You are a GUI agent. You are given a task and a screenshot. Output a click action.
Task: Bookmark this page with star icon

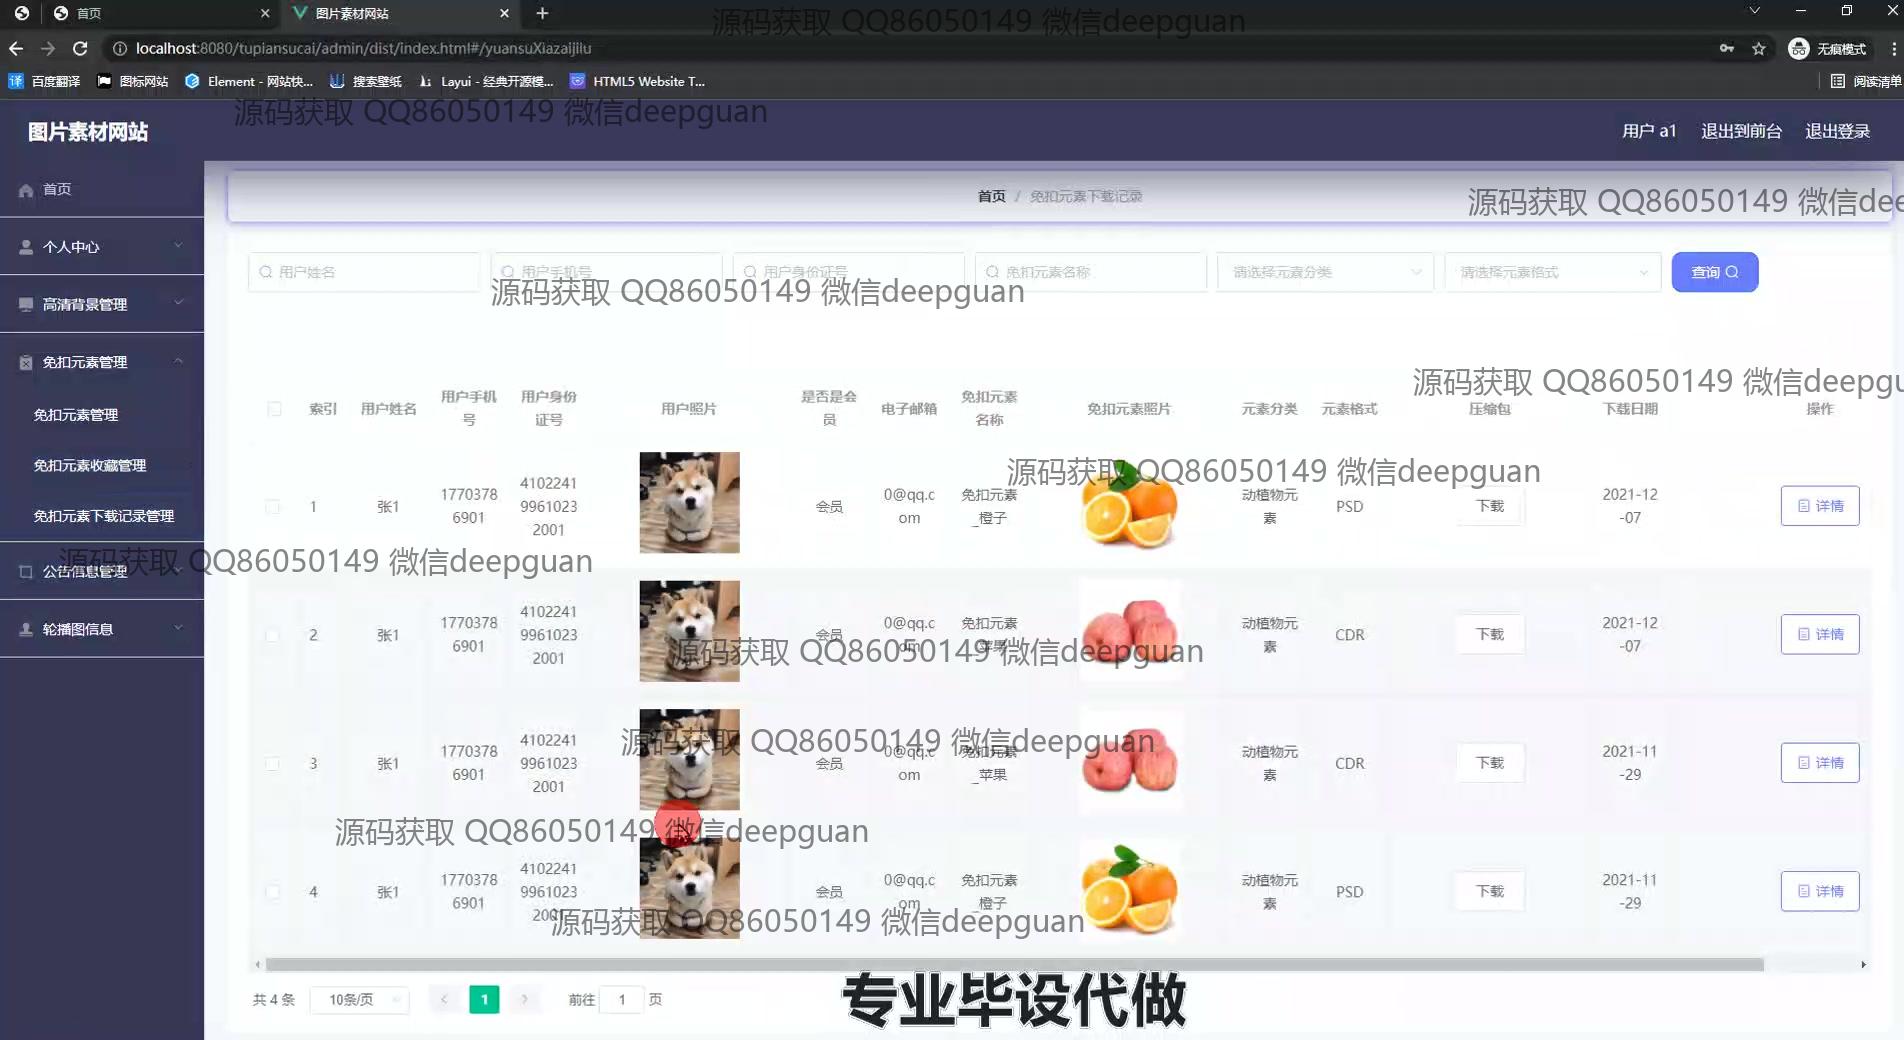pyautogui.click(x=1758, y=48)
